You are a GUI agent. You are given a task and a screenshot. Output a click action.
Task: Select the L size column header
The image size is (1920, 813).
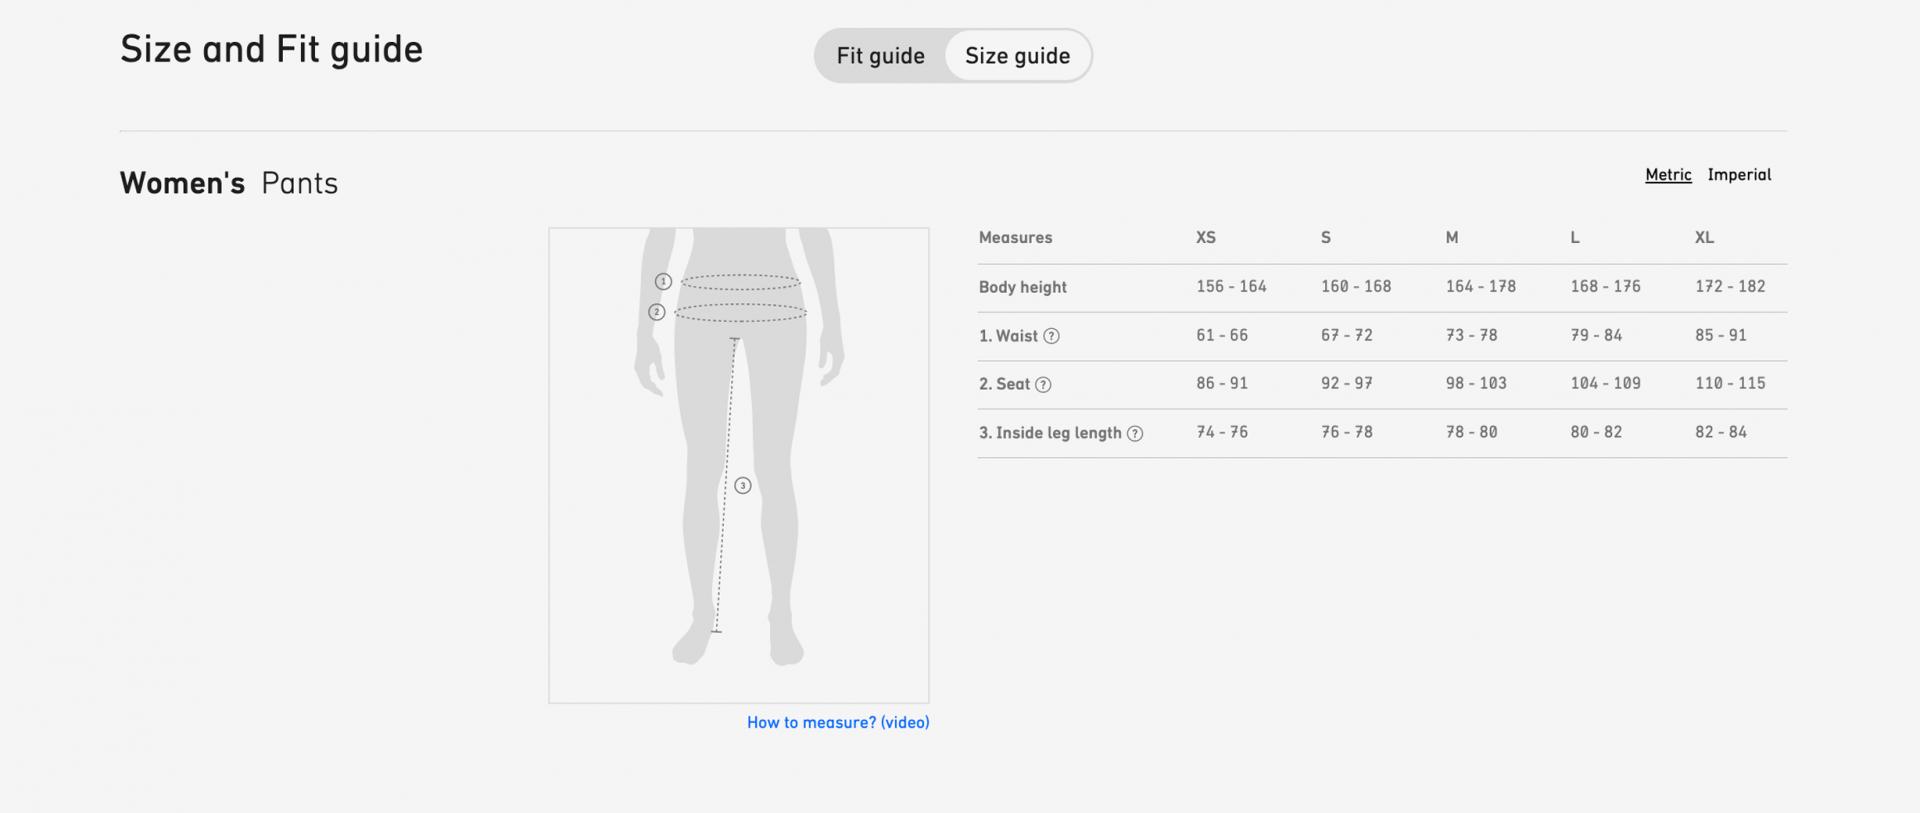pyautogui.click(x=1575, y=238)
